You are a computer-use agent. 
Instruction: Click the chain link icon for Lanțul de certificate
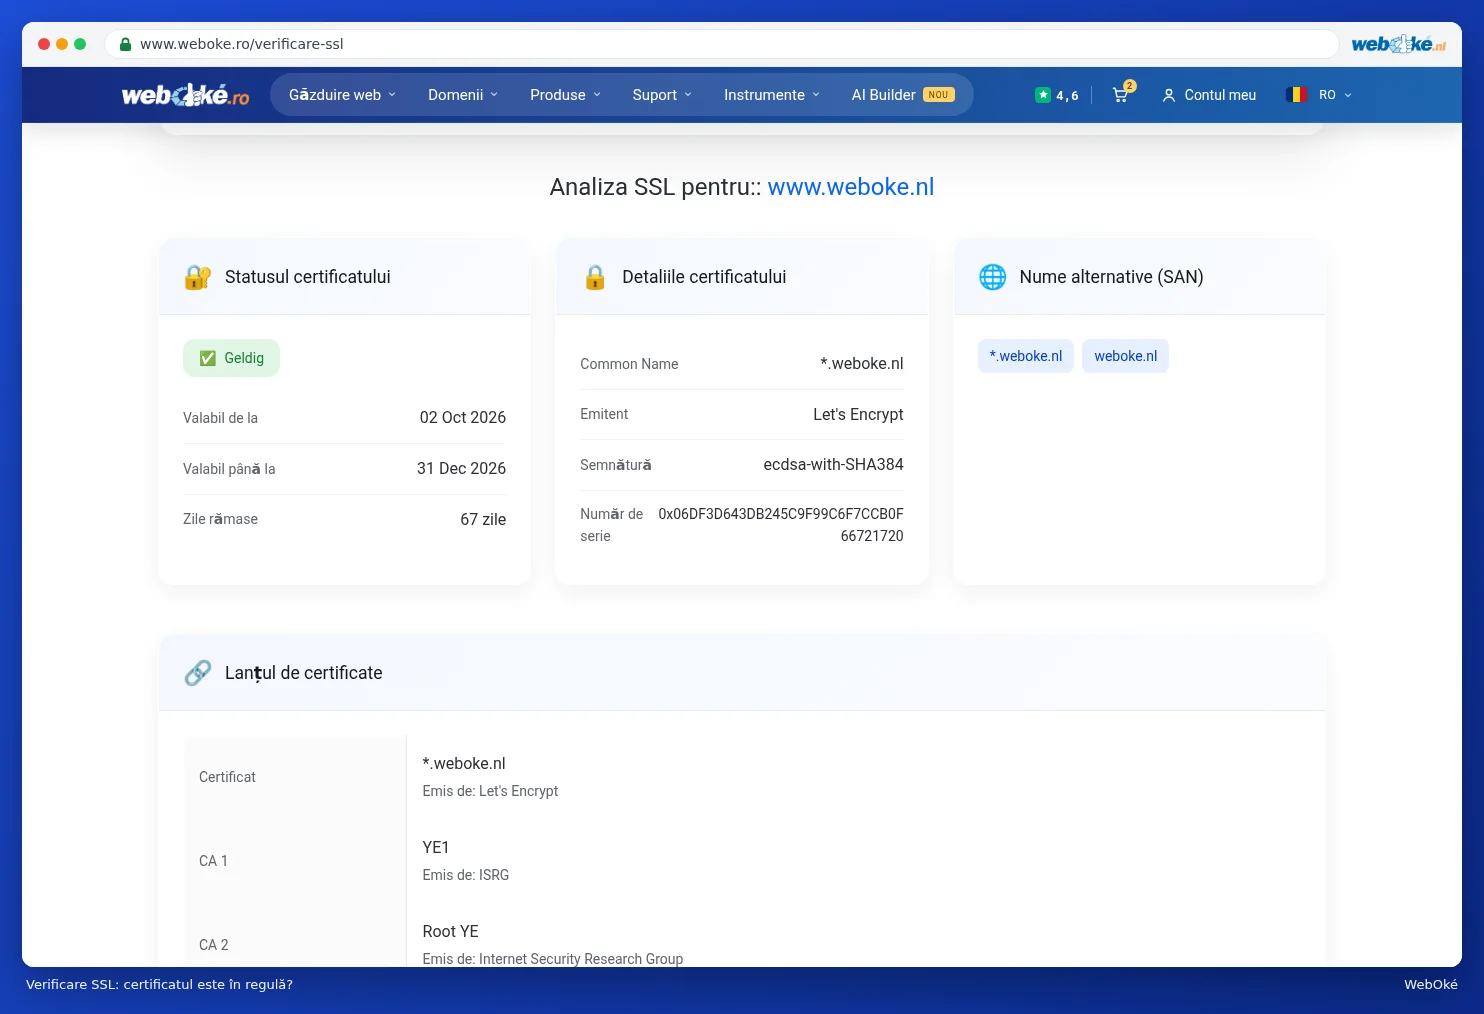click(198, 673)
